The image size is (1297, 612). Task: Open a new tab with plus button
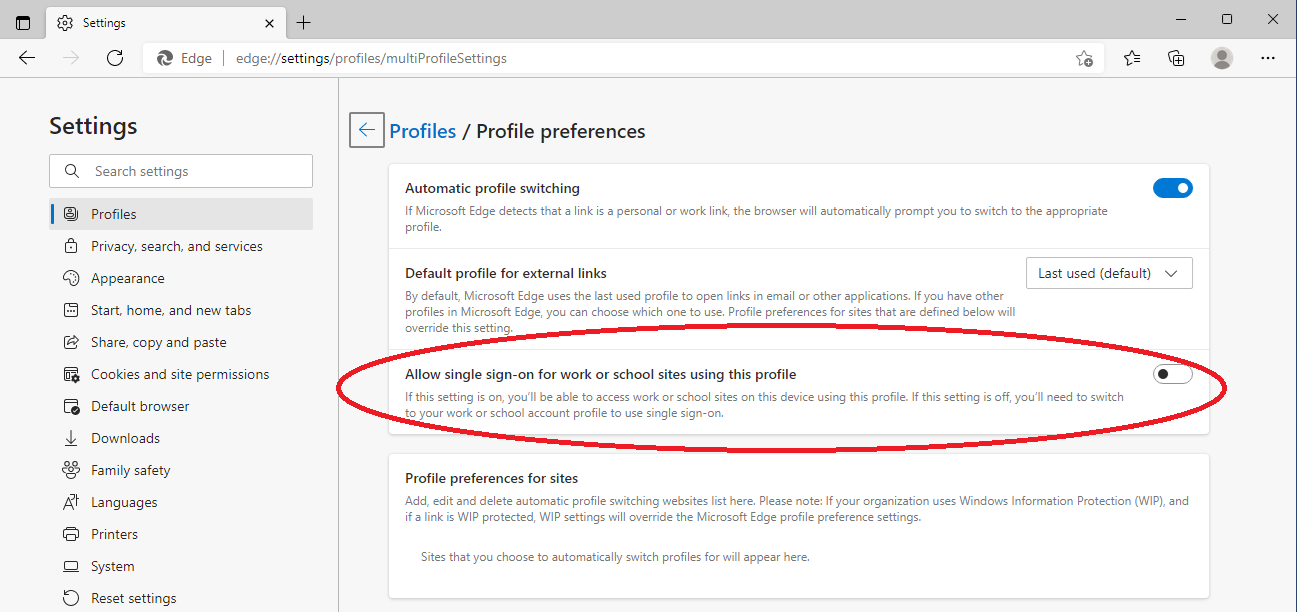pyautogui.click(x=304, y=22)
